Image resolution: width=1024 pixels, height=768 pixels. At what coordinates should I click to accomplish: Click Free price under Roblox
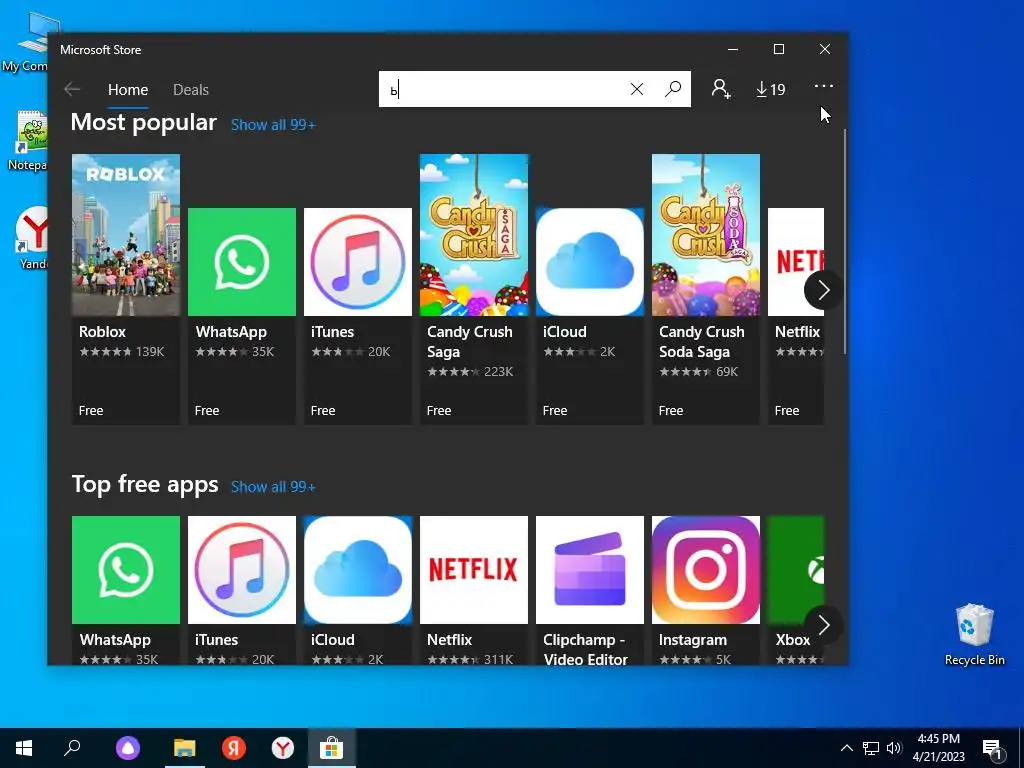(91, 411)
